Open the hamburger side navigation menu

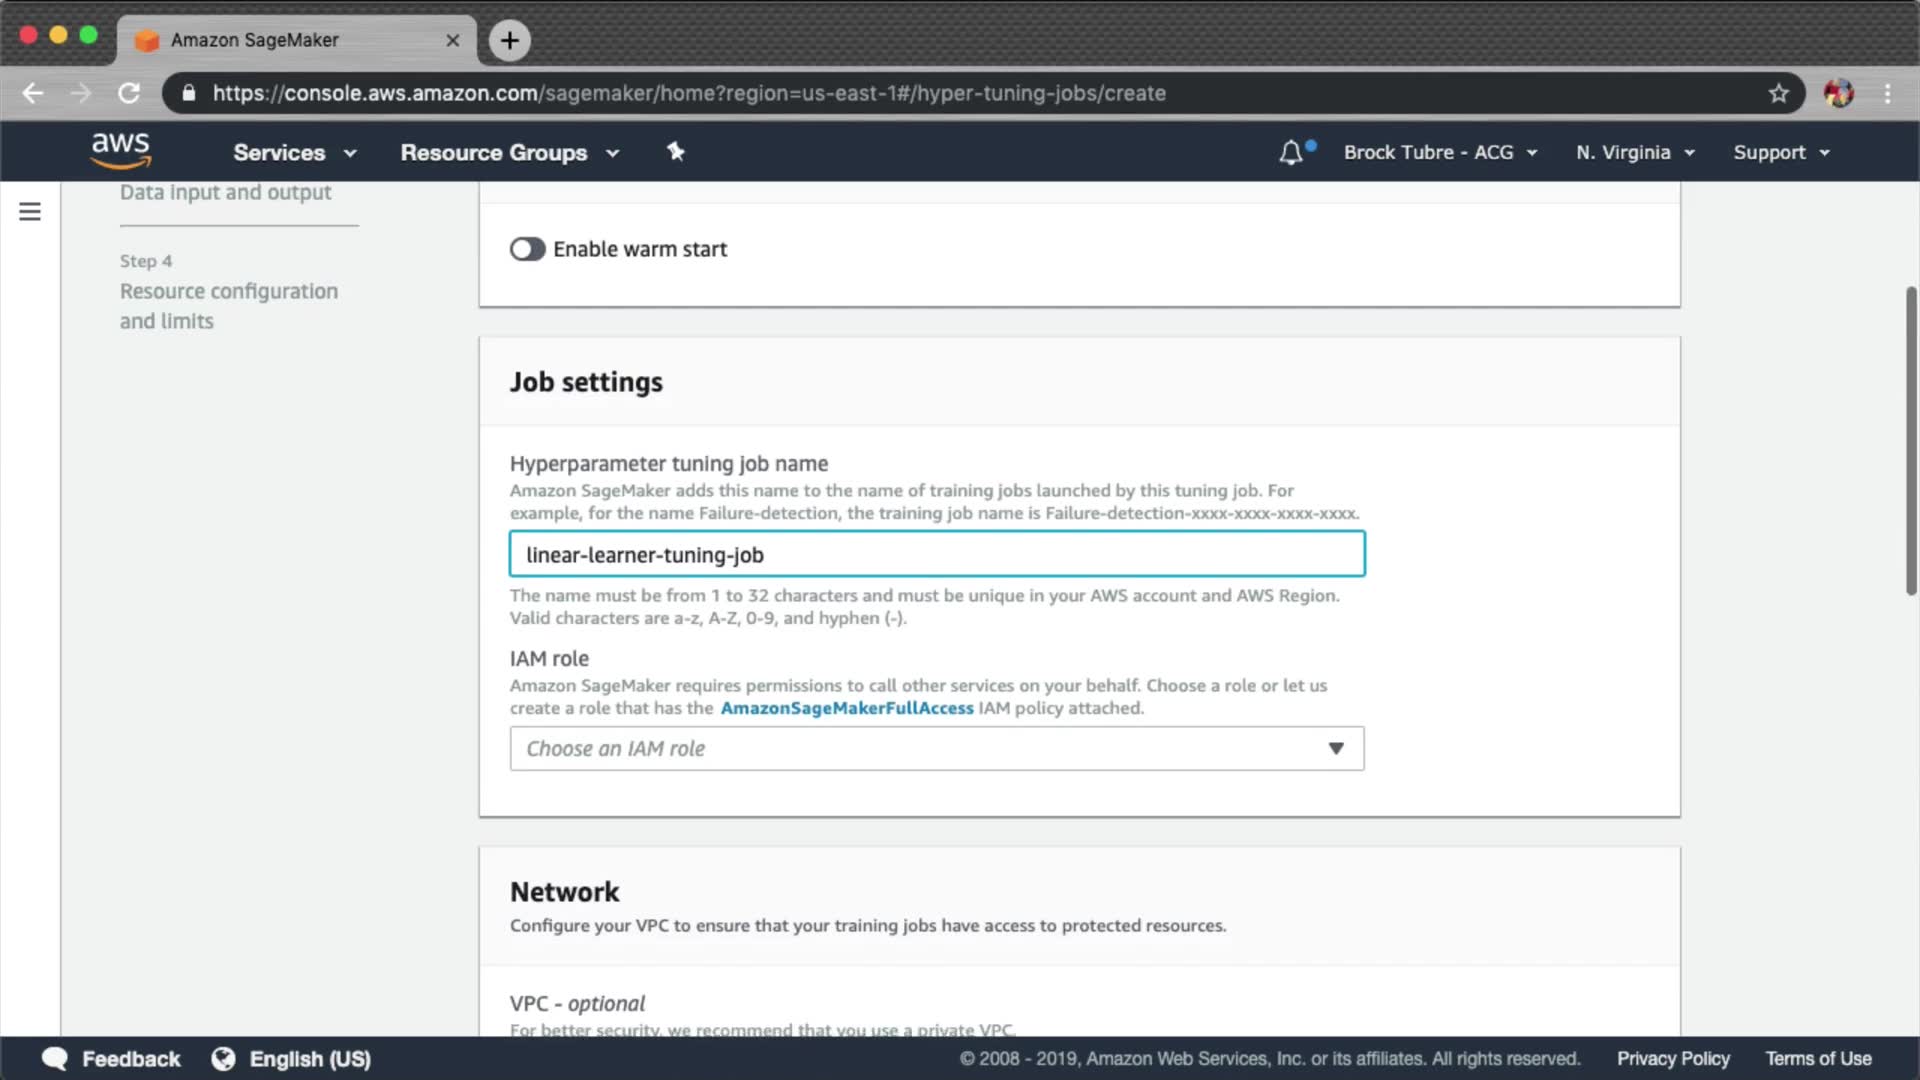30,212
